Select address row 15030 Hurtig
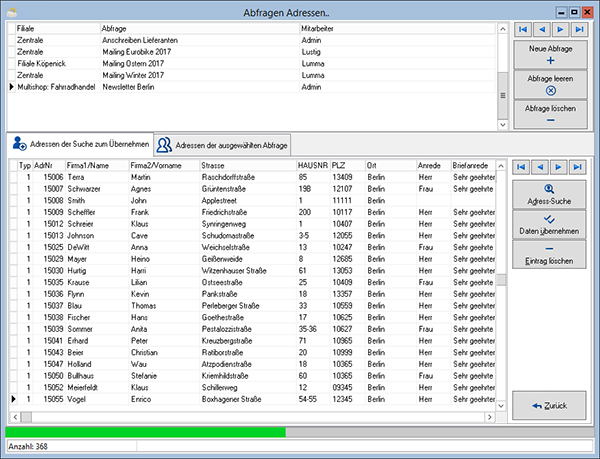This screenshot has width=600, height=459. click(253, 271)
